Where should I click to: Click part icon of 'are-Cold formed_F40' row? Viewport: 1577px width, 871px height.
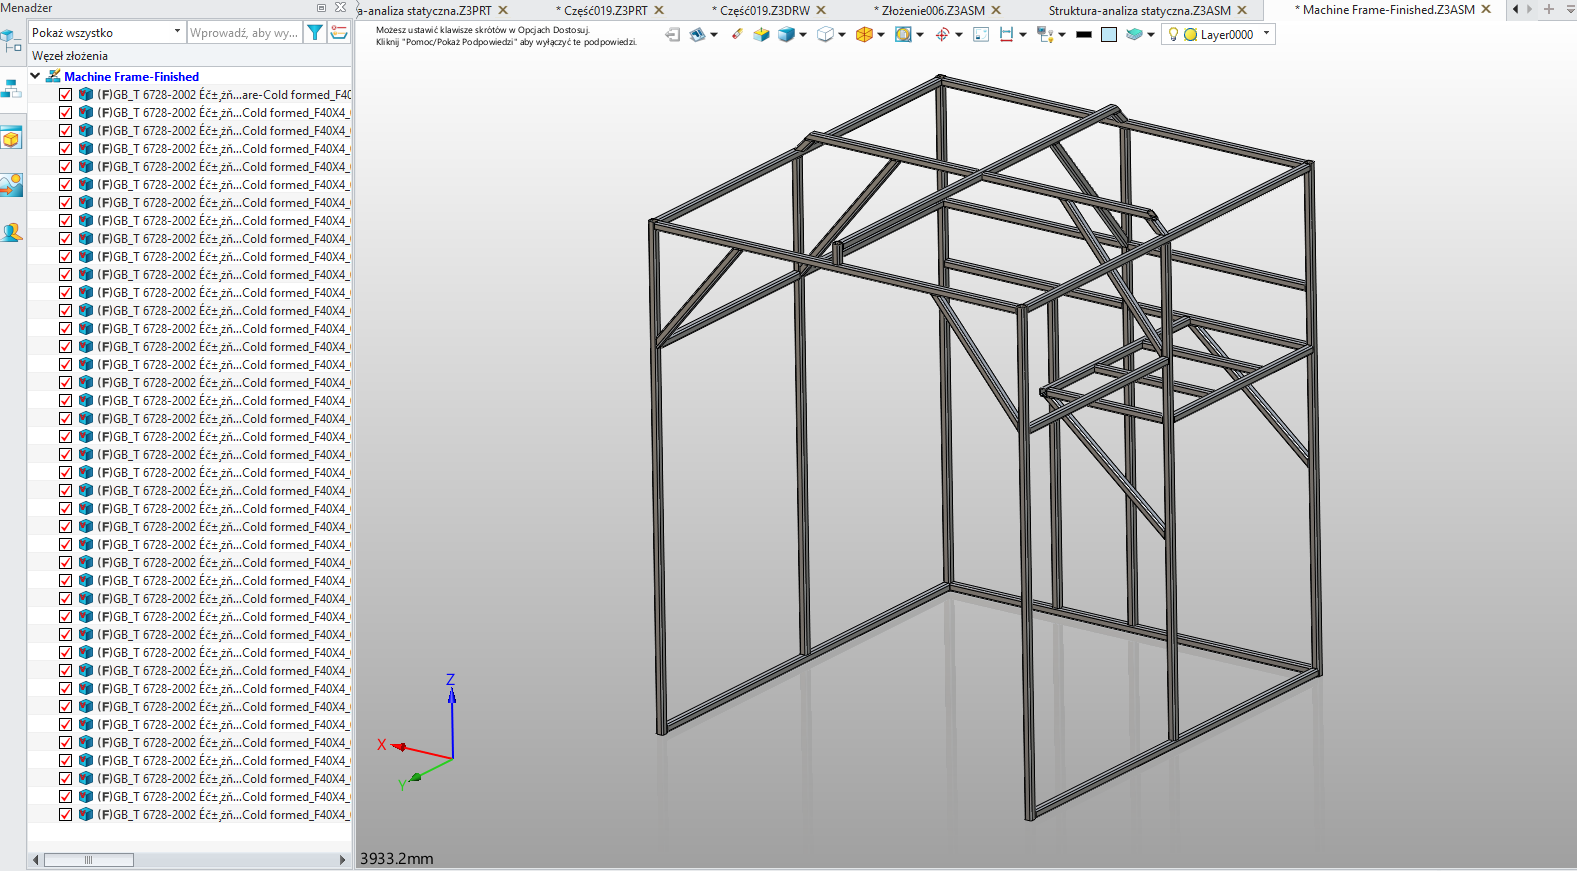(86, 94)
